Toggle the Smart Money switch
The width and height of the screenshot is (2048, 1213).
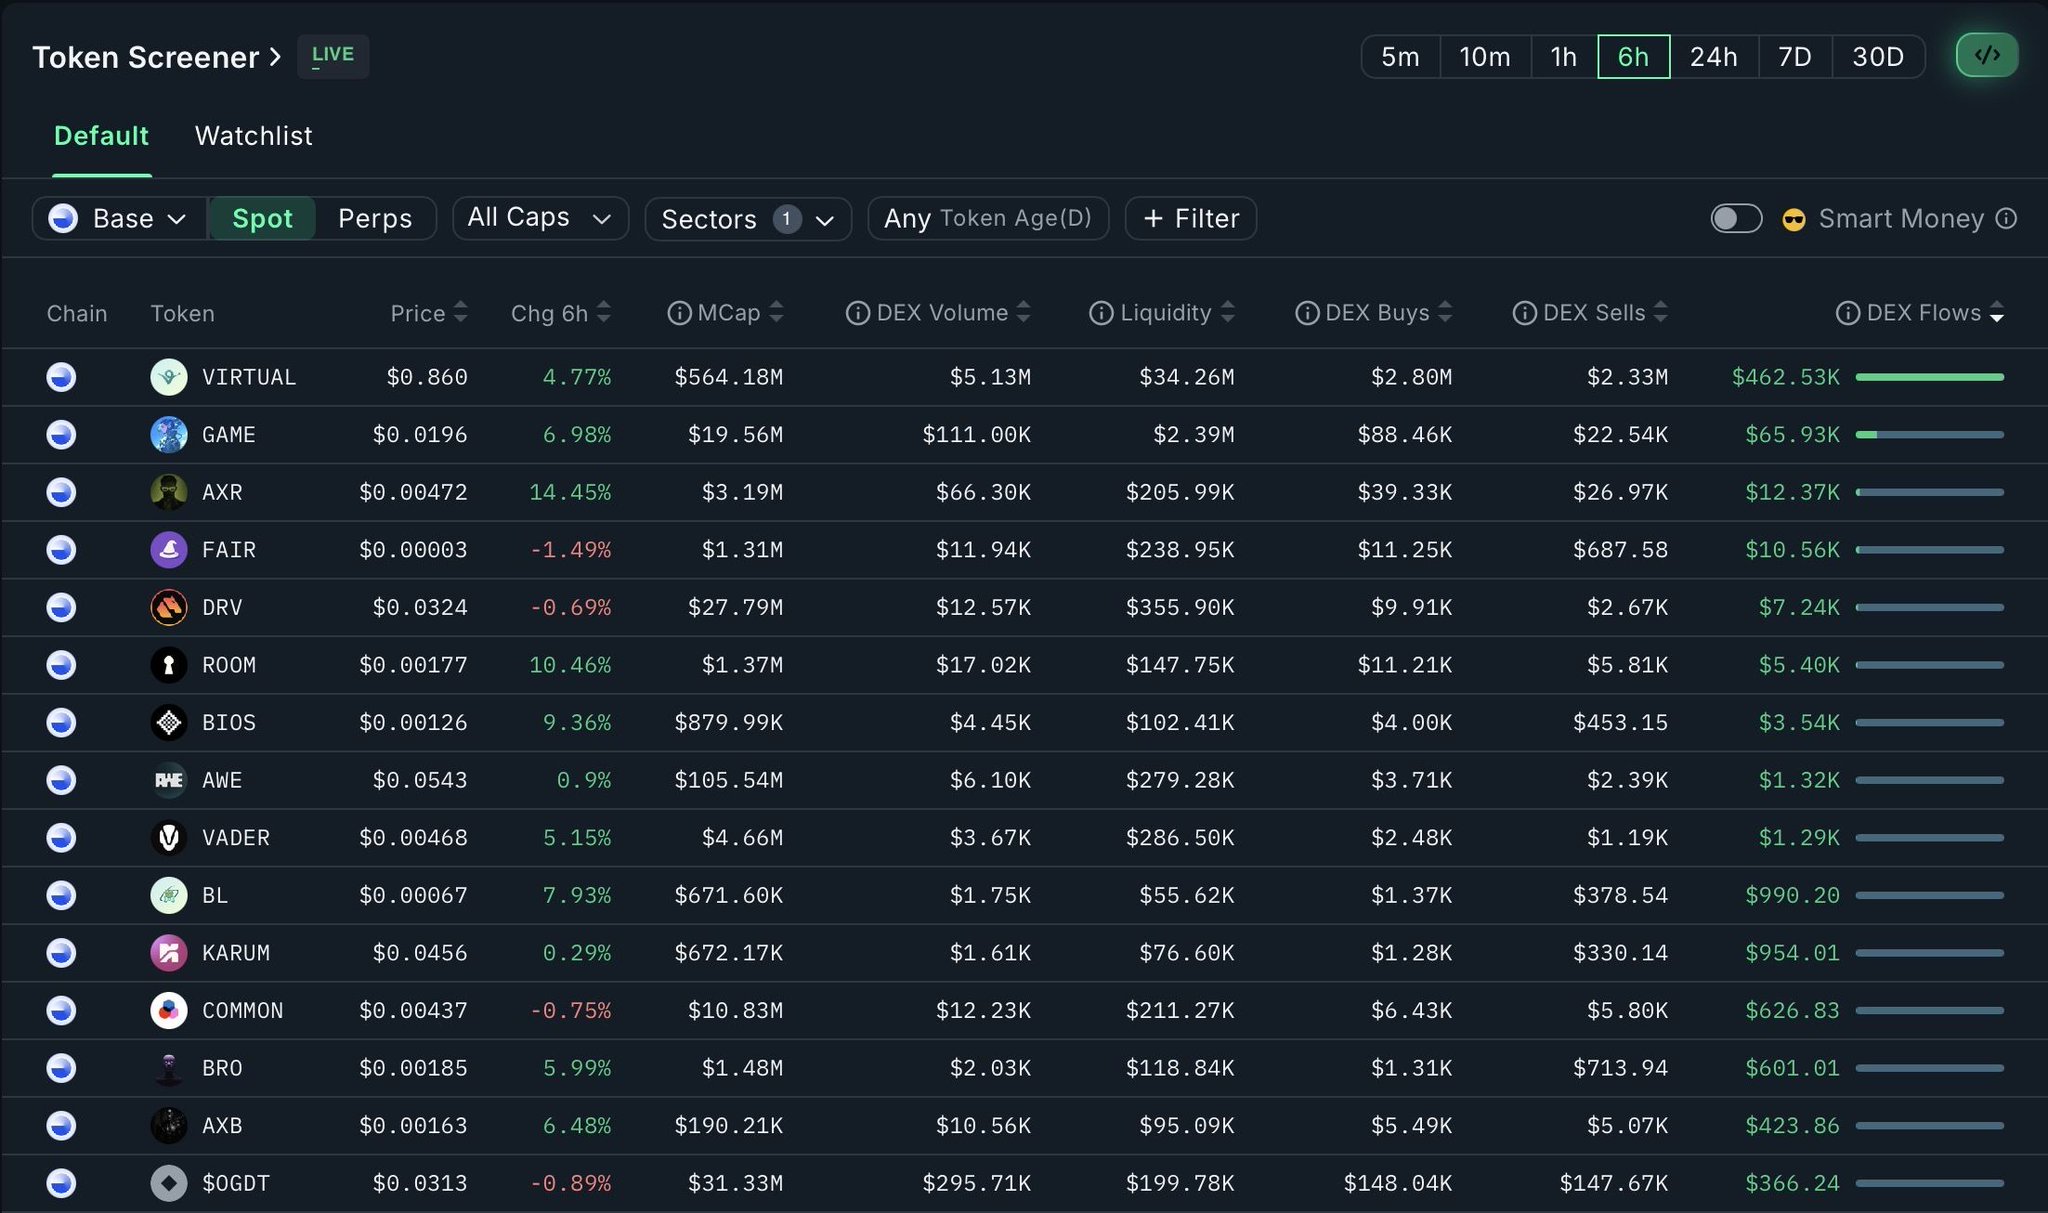pos(1736,219)
